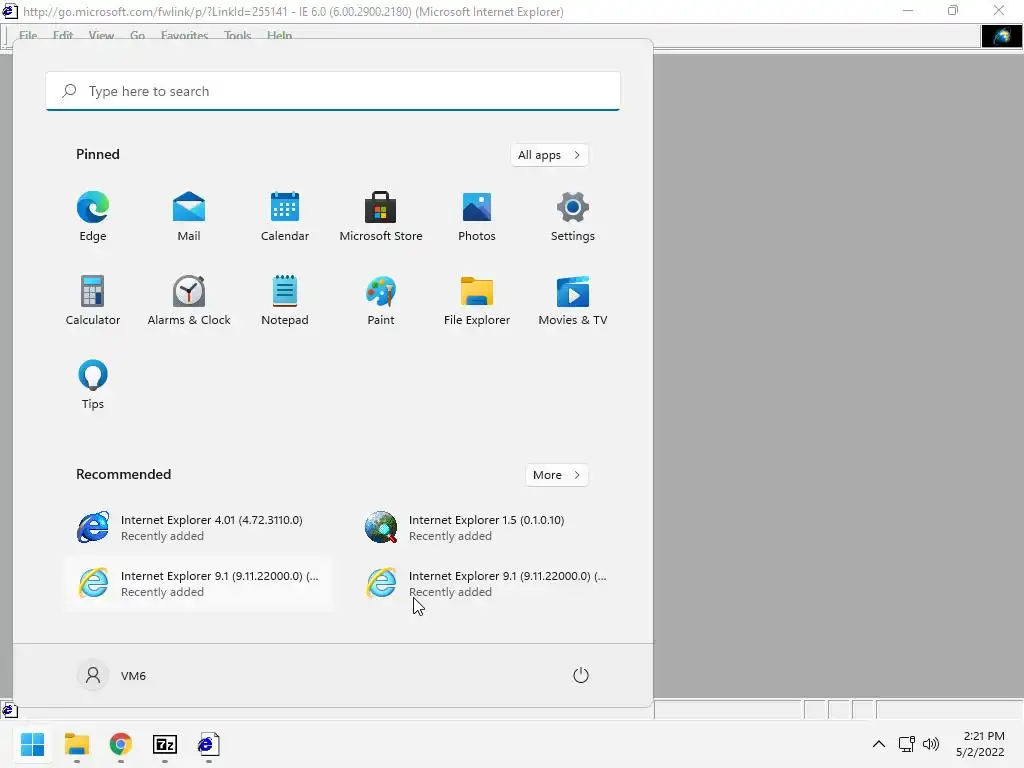Screen dimensions: 1024x768
Task: Open the Paint app
Action: click(381, 300)
